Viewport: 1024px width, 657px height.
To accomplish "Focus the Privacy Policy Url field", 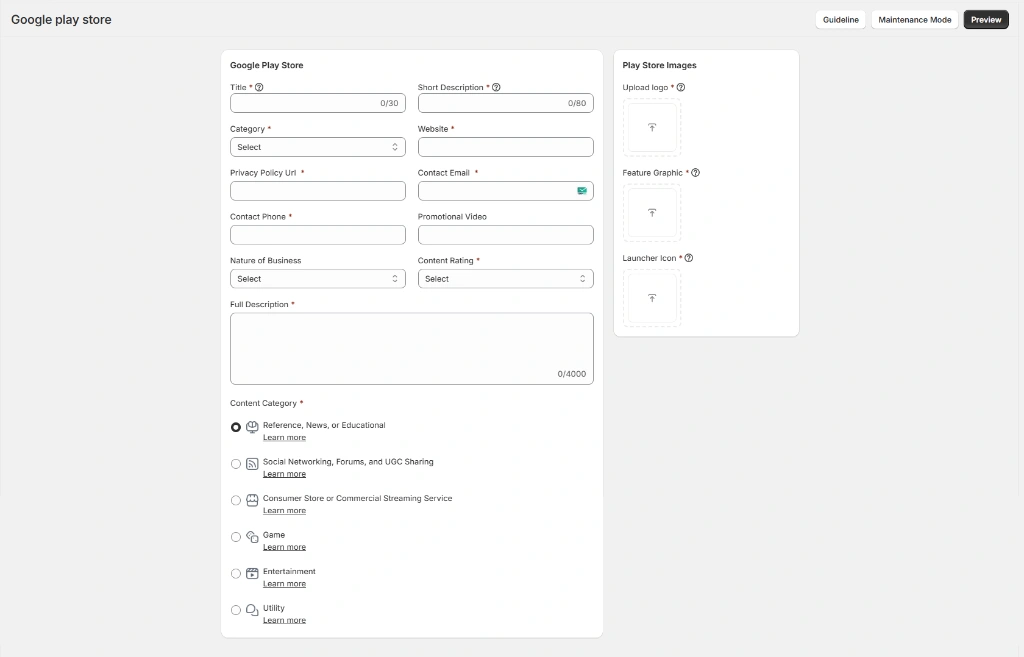I will click(x=317, y=191).
